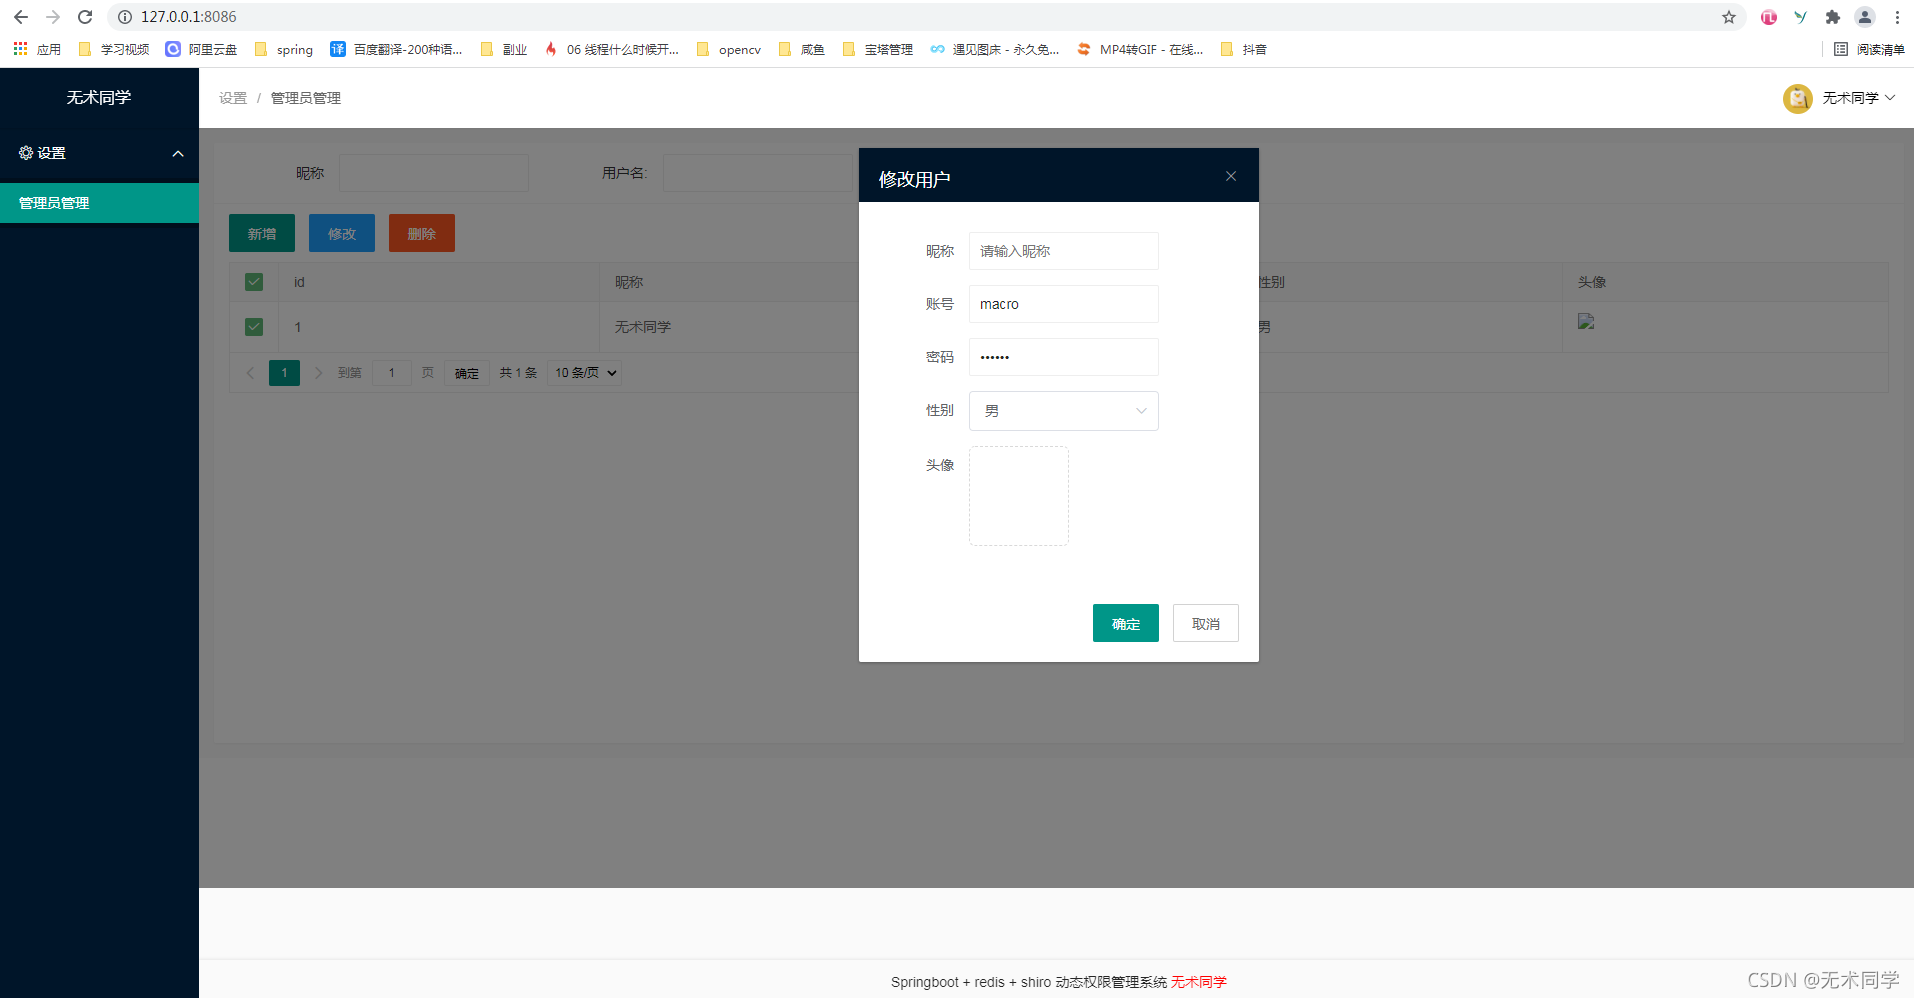
Task: Click pagination page number 1
Action: [284, 373]
